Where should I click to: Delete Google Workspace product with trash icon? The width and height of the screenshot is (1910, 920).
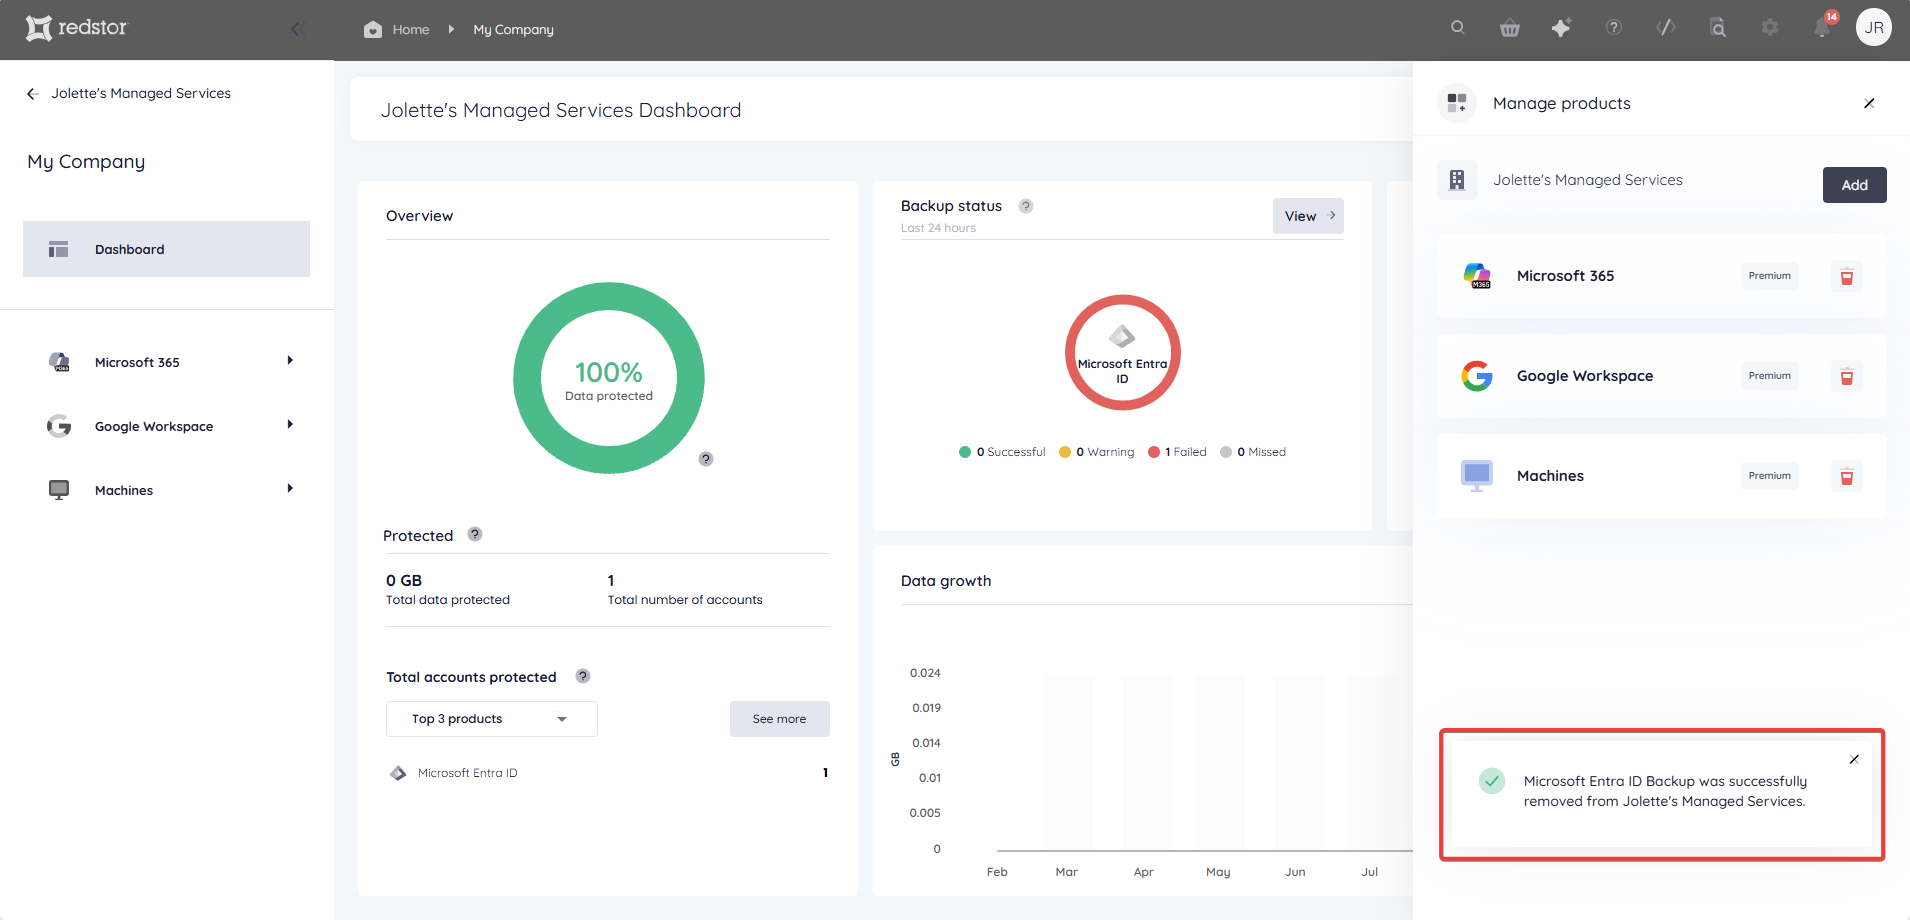coord(1847,377)
